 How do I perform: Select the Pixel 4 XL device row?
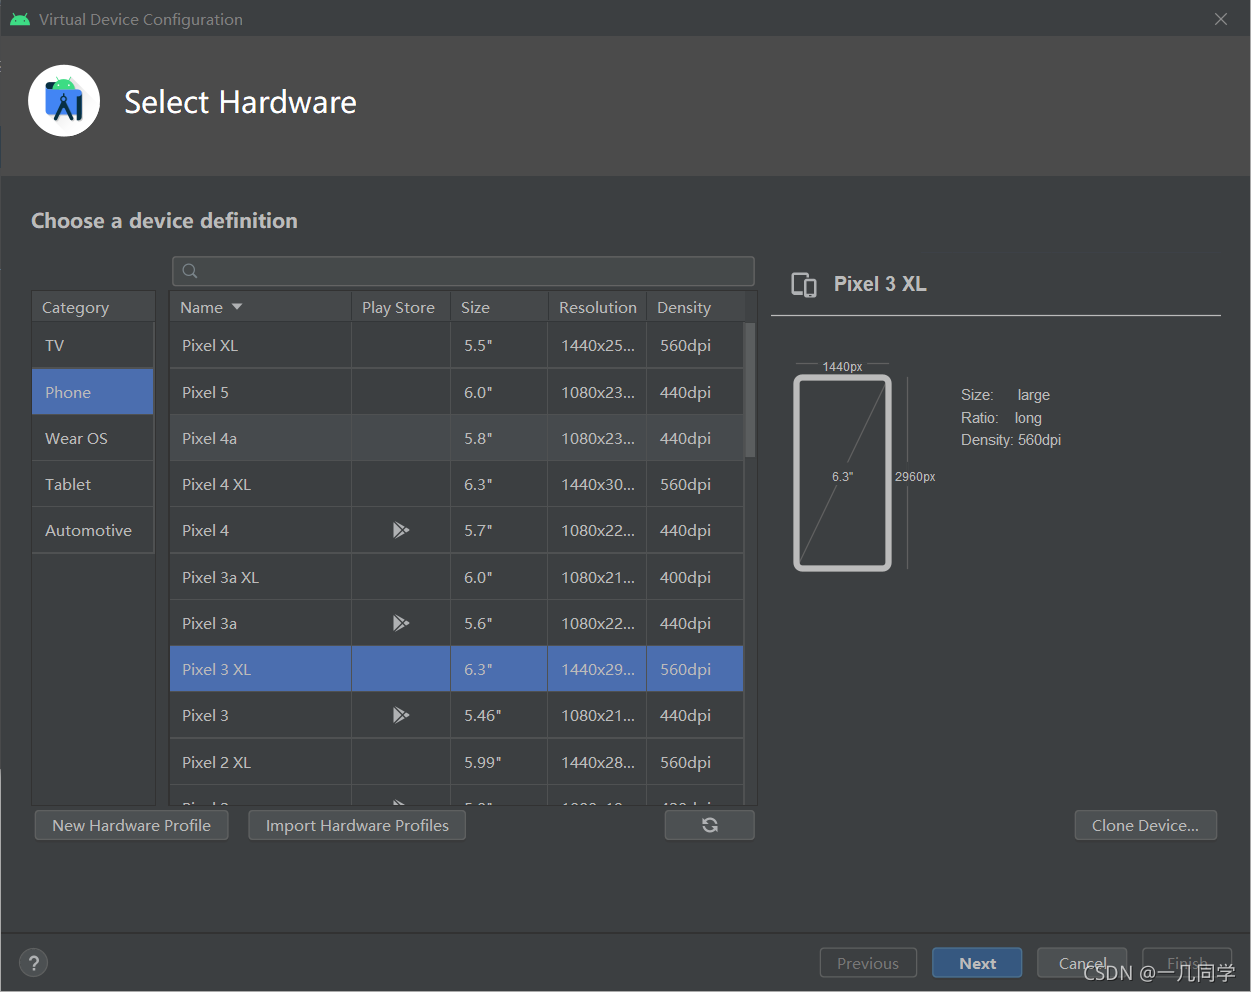pos(457,484)
